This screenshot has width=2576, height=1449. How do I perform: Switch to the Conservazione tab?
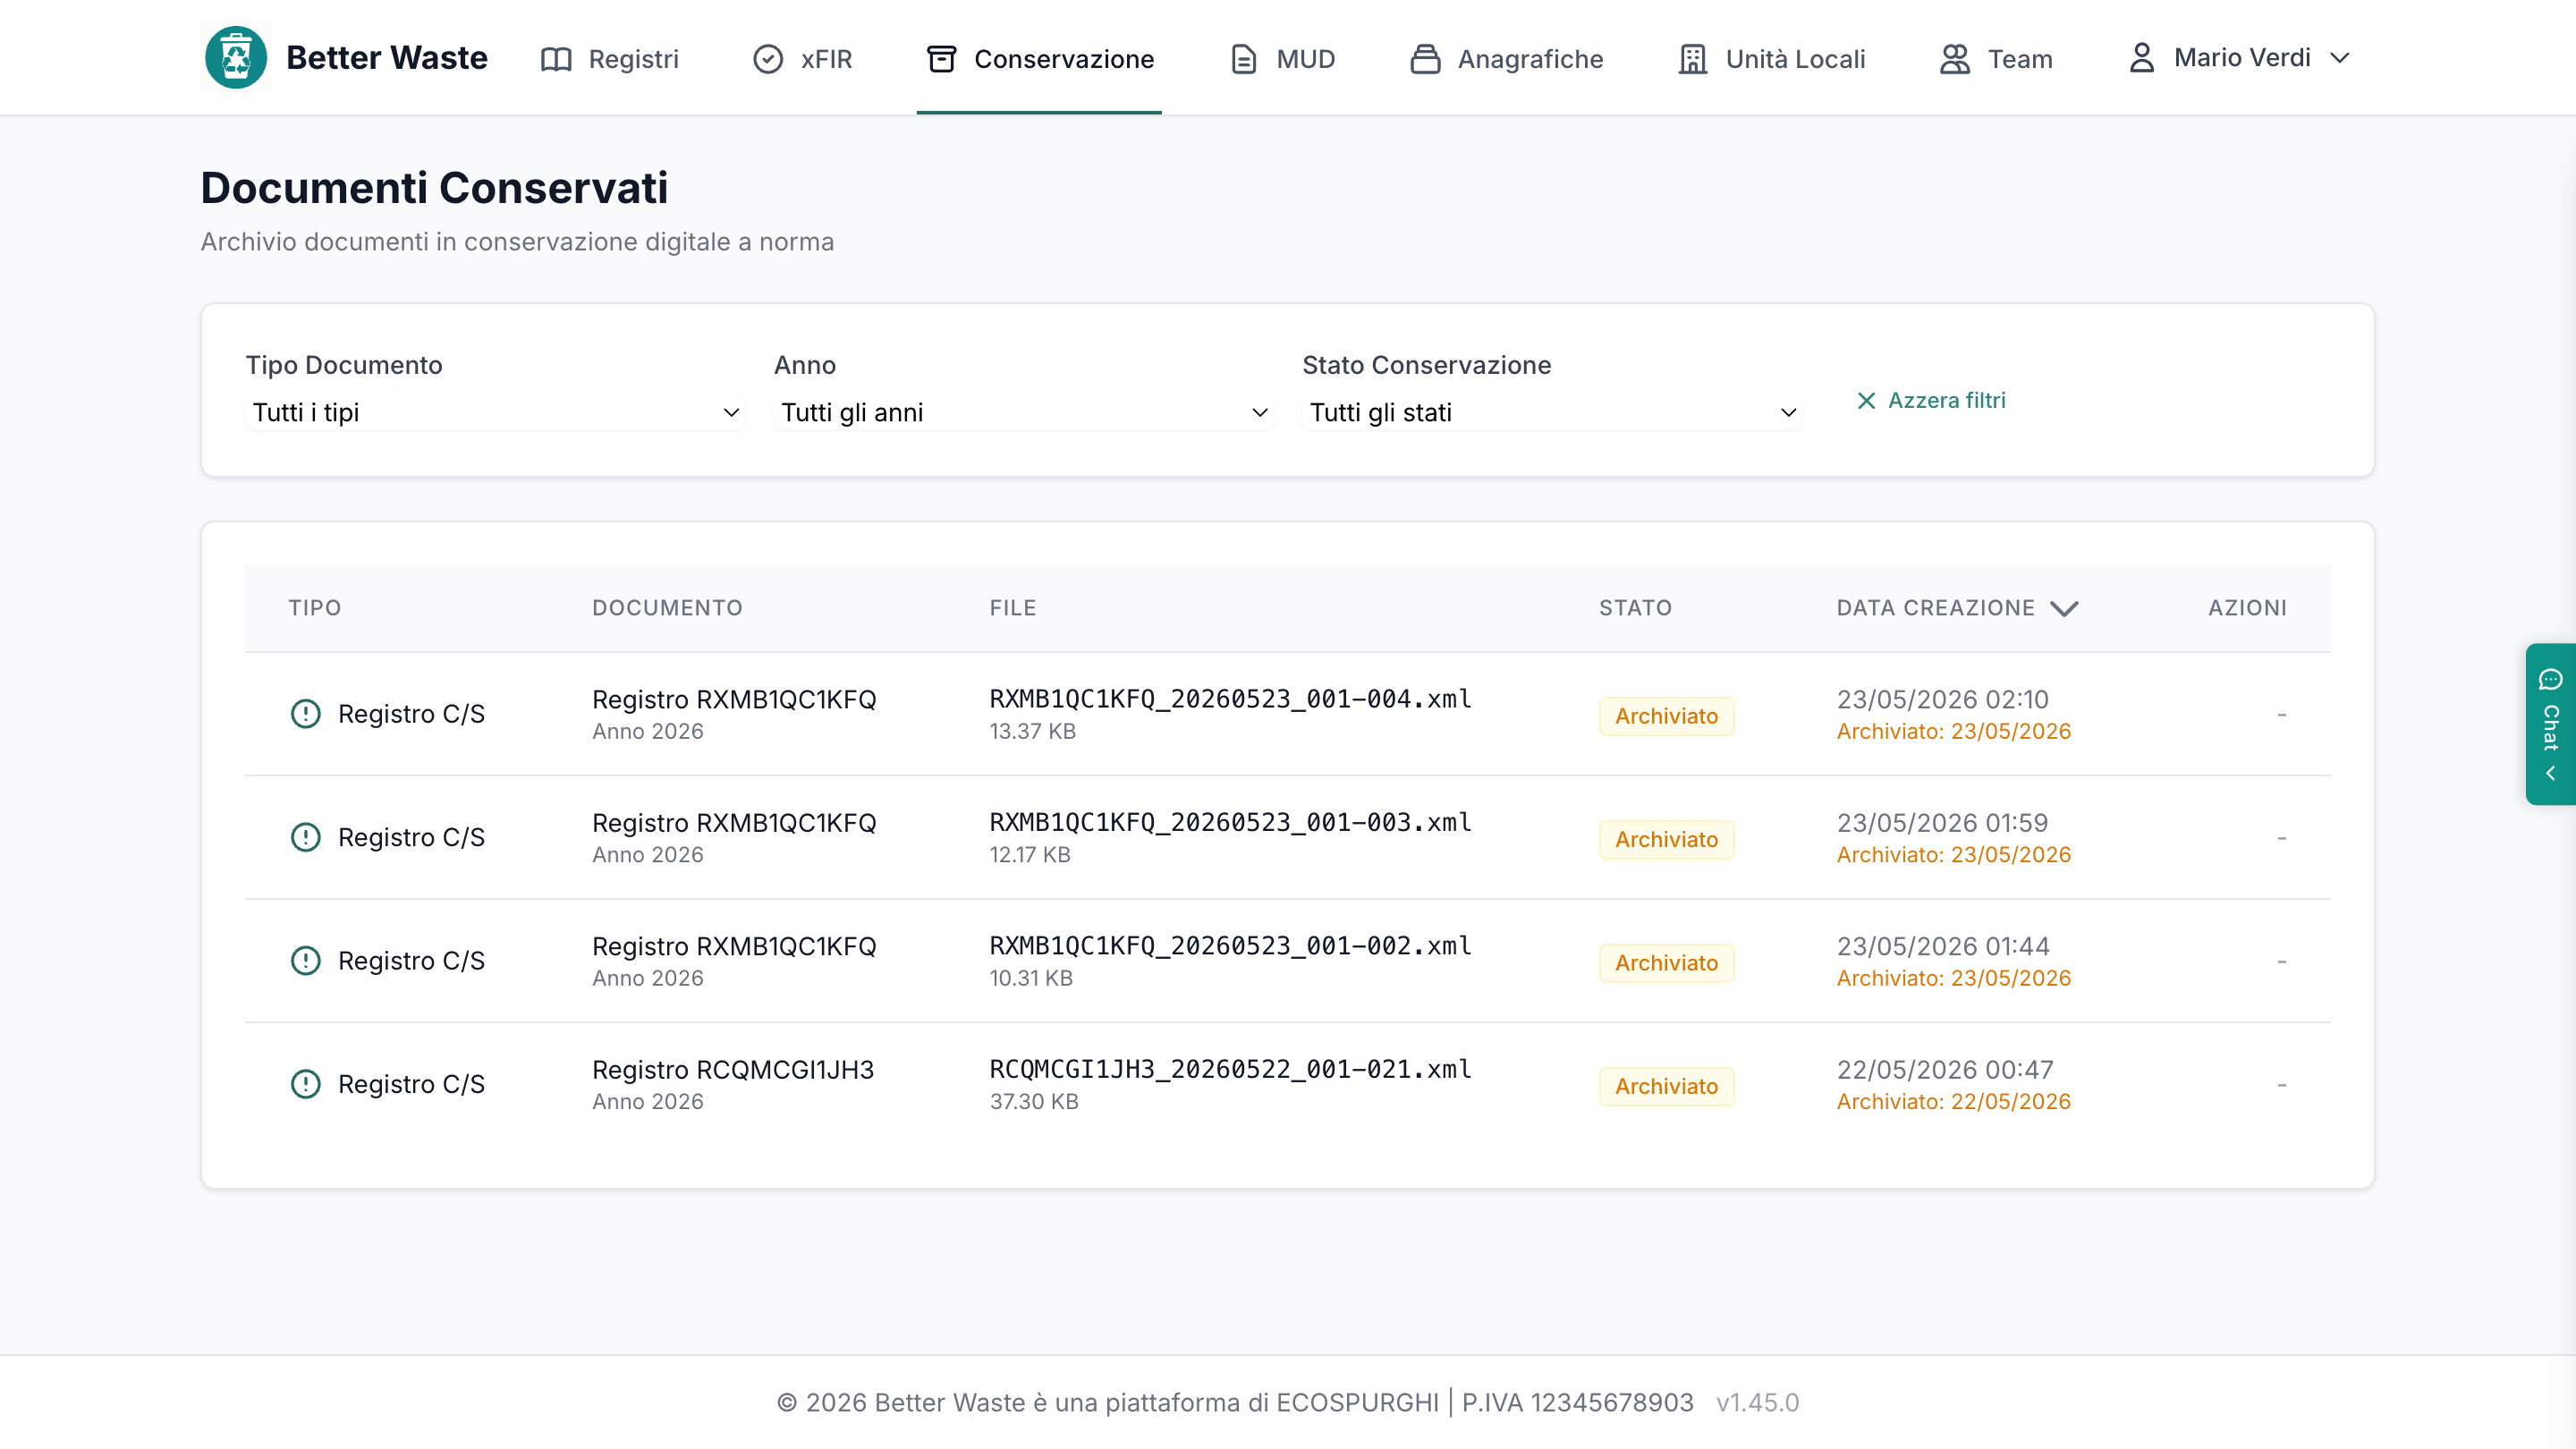[x=1039, y=59]
